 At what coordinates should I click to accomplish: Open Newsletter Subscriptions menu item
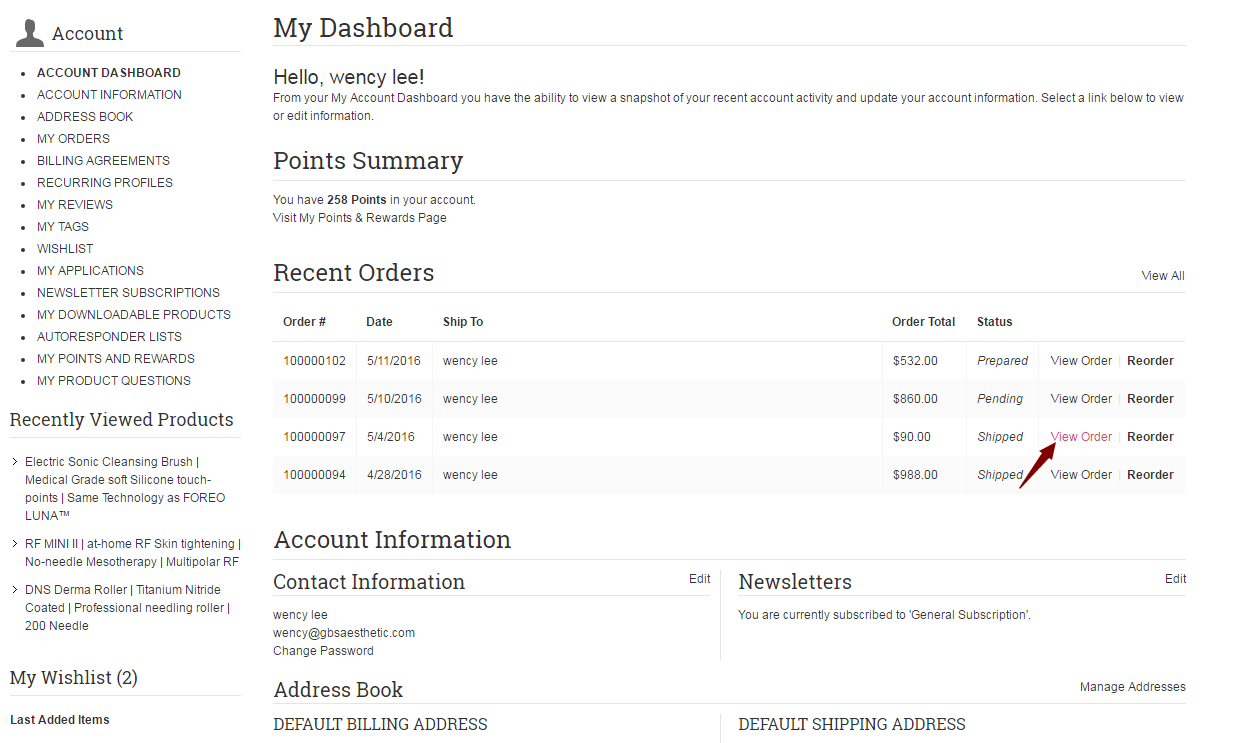coord(128,293)
